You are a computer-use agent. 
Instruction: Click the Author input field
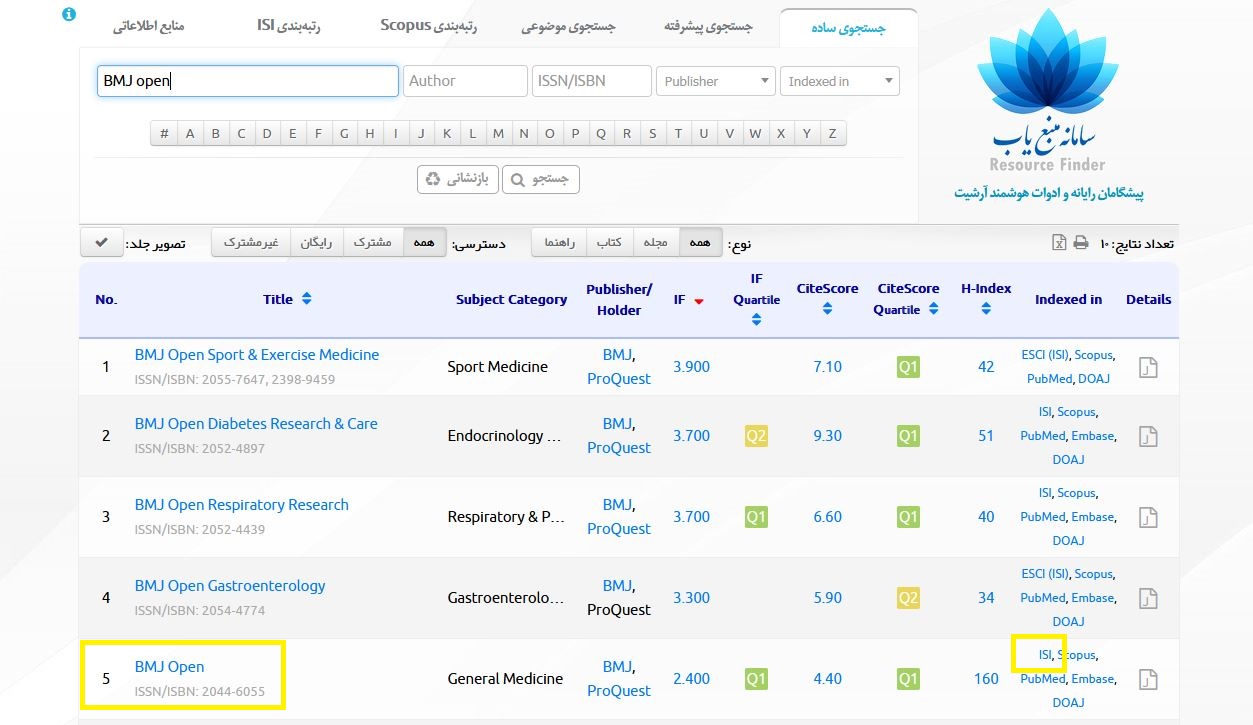(x=465, y=81)
